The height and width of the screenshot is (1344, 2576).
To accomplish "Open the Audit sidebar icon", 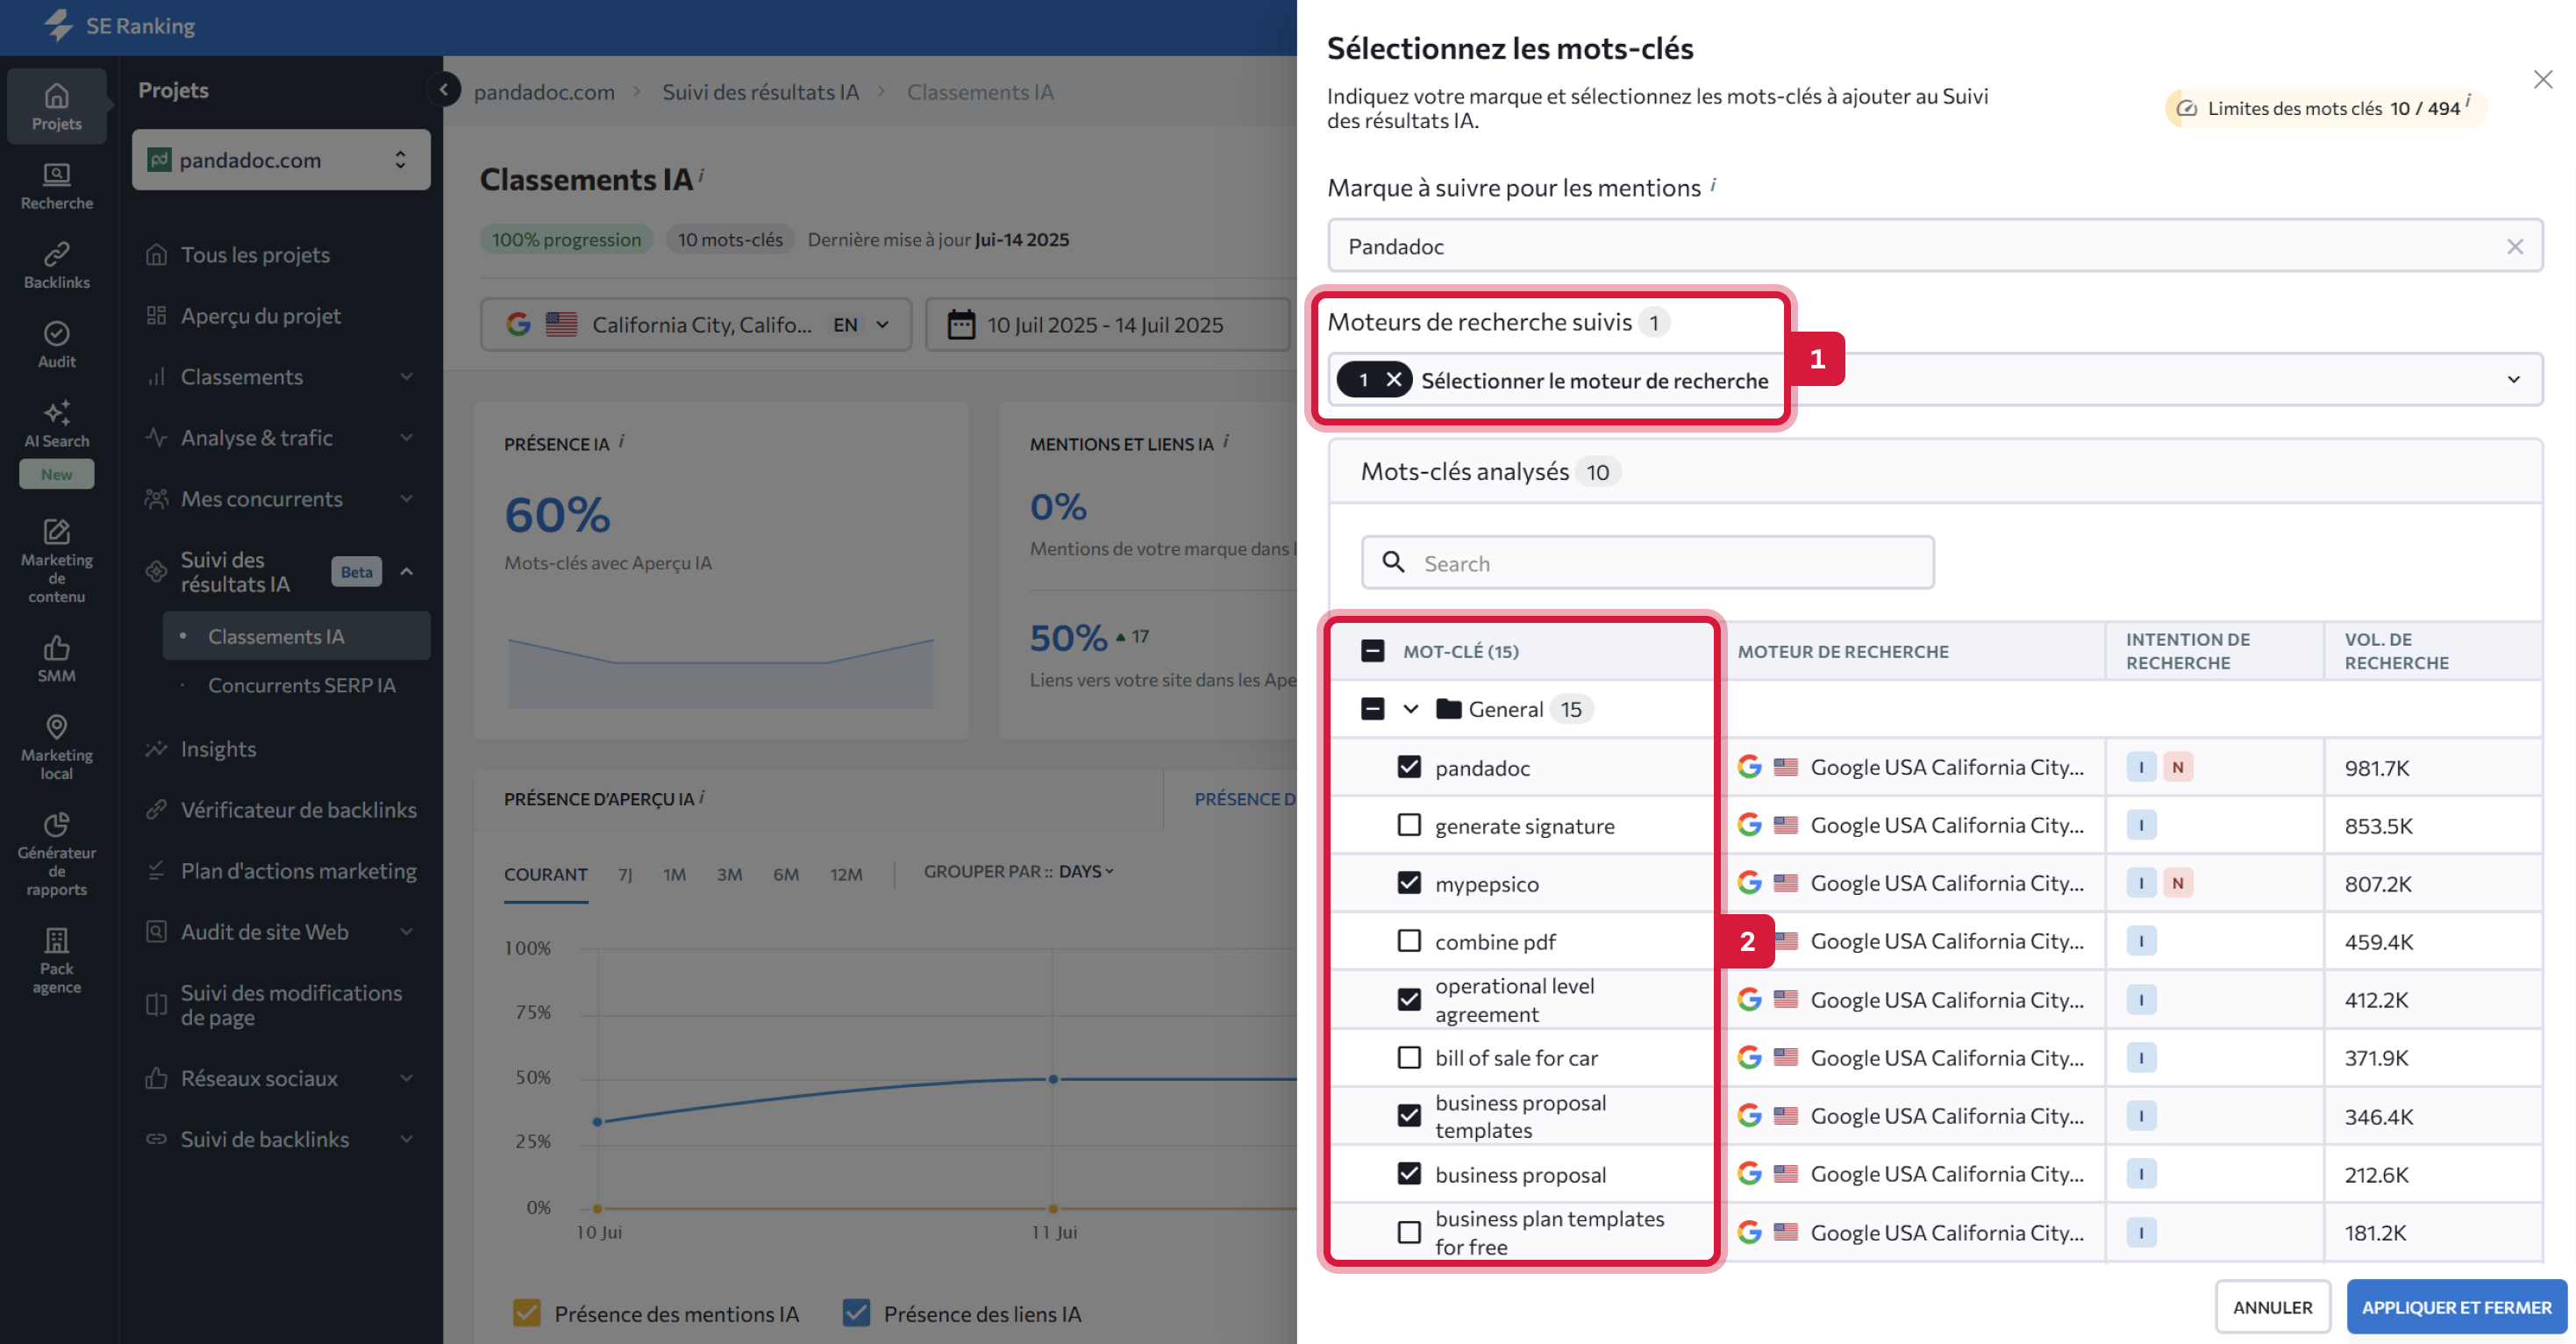I will (x=57, y=333).
